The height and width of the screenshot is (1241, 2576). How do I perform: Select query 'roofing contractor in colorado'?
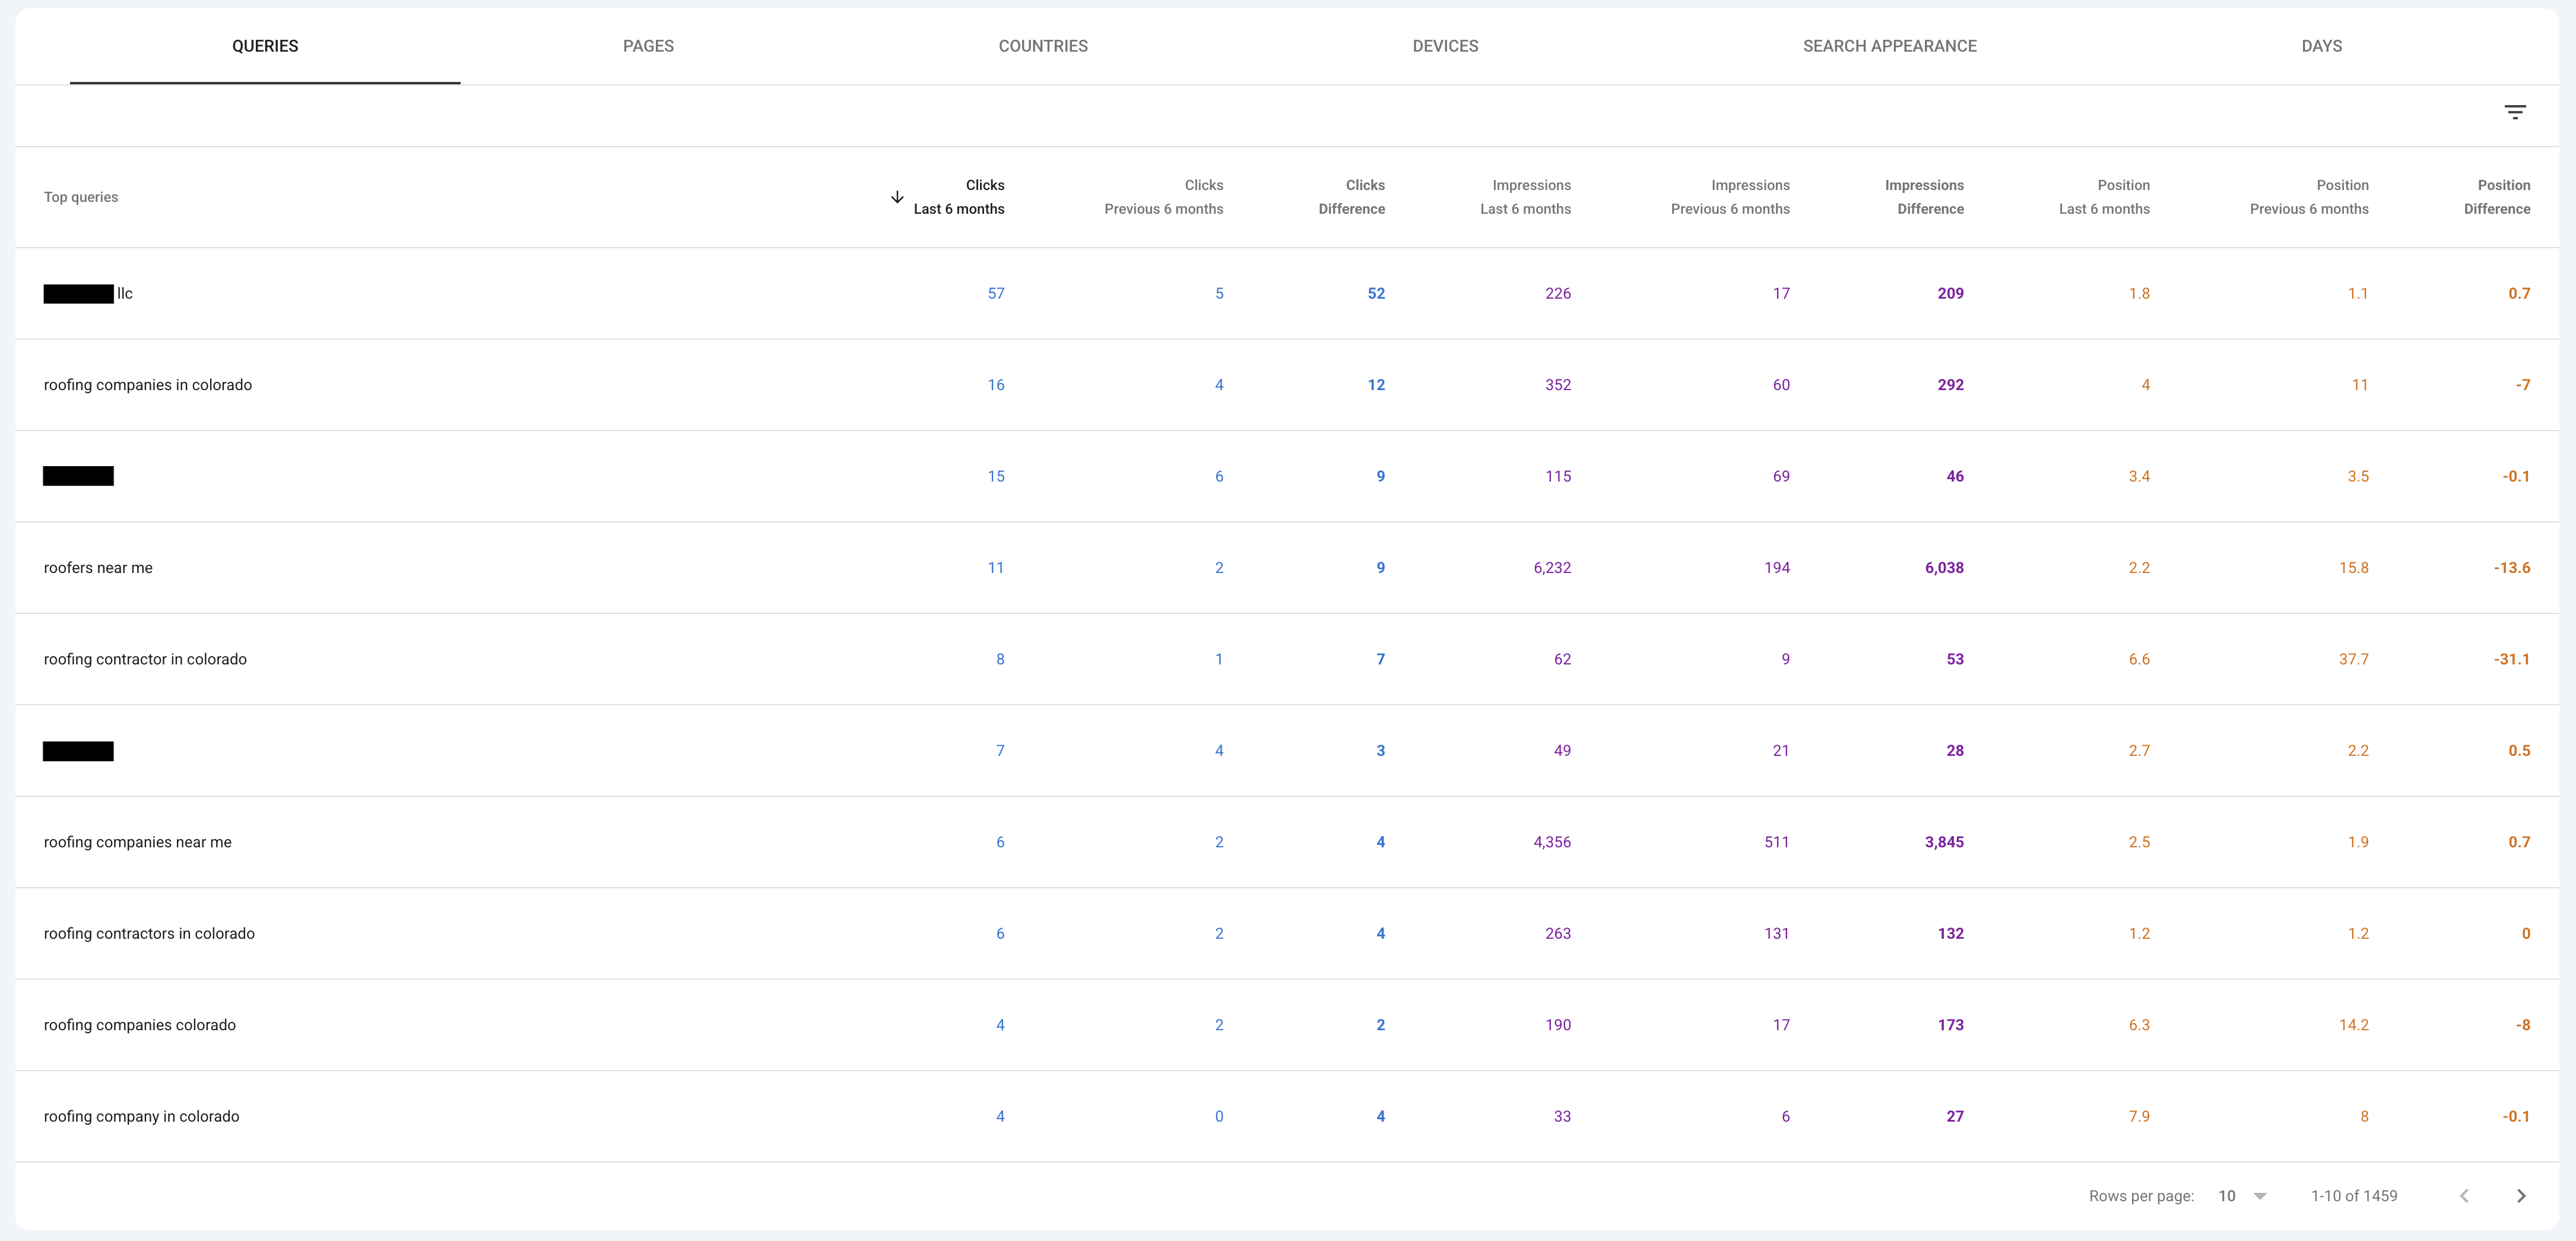tap(145, 659)
